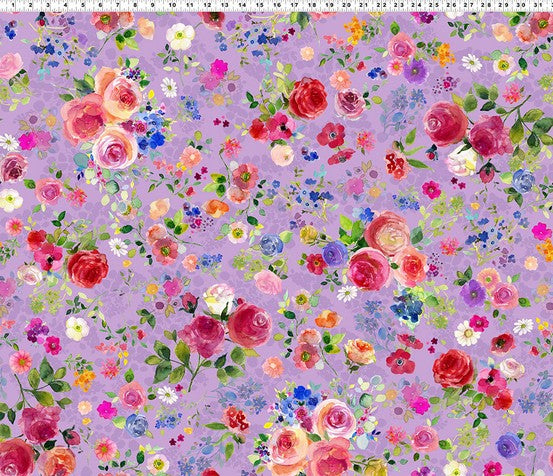Click the ruler number 8
This screenshot has height=476, width=553.
click(x=135, y=5)
